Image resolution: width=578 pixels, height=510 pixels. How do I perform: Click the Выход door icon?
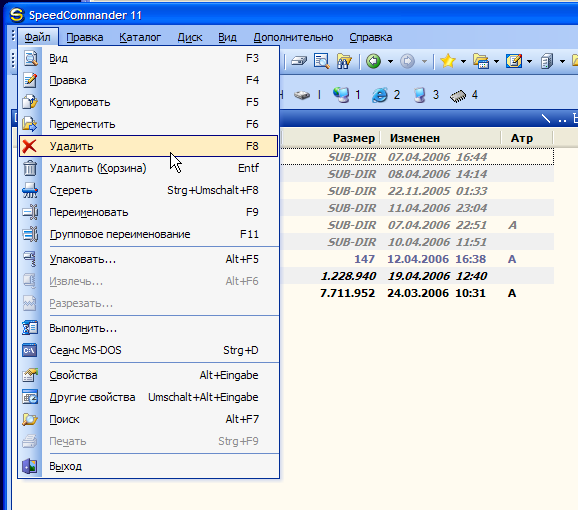point(30,466)
